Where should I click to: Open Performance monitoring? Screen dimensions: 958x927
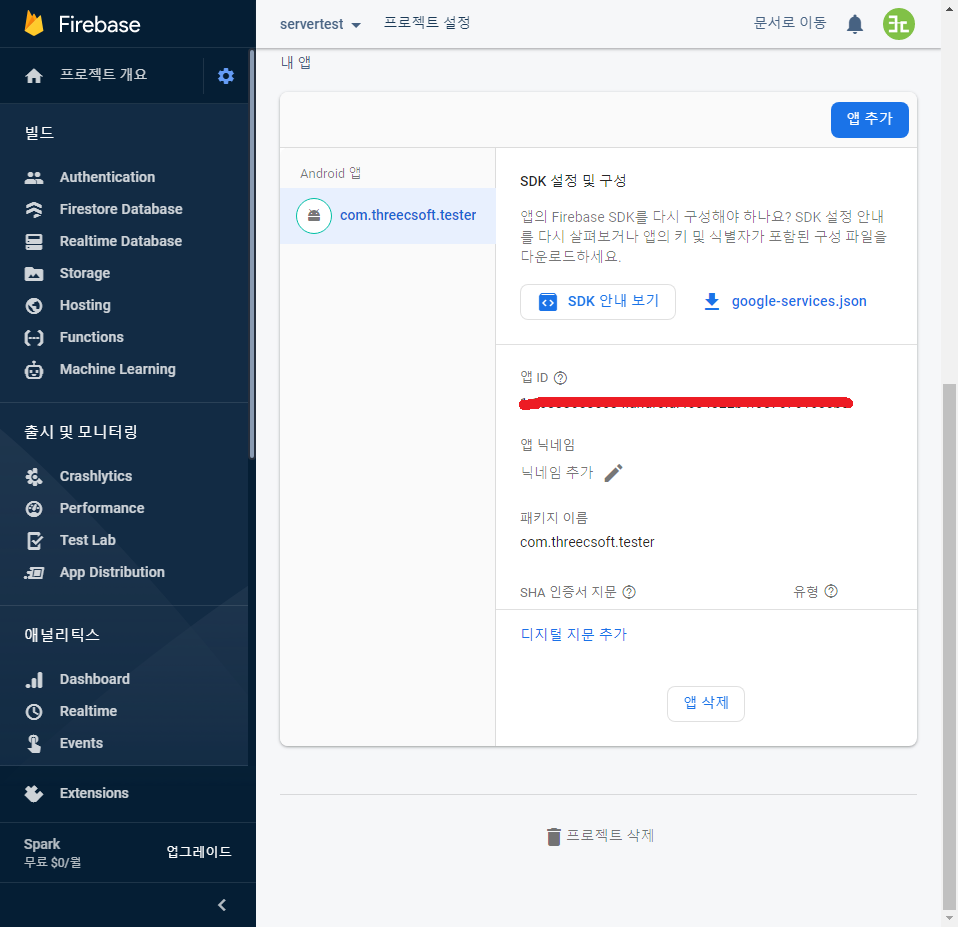[x=102, y=508]
